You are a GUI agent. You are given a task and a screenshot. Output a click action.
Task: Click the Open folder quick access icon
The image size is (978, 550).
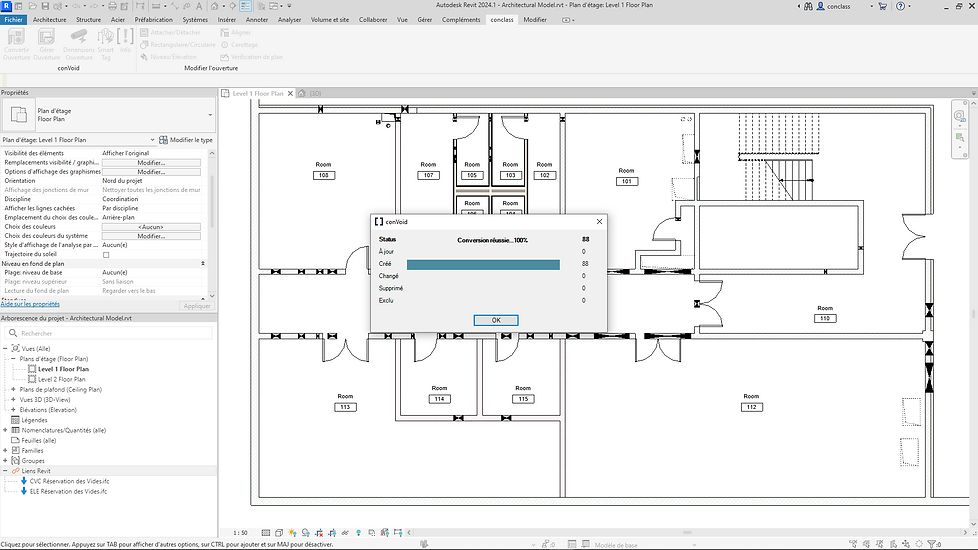tap(32, 6)
